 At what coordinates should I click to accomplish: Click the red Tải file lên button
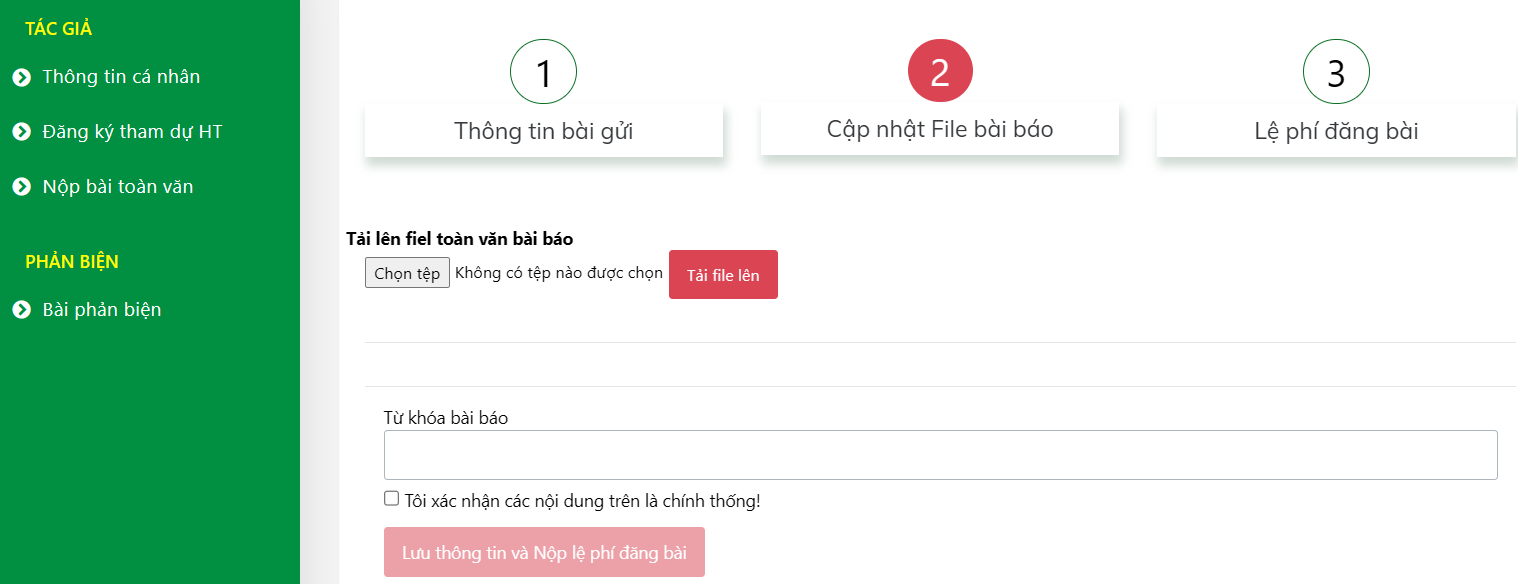click(723, 275)
